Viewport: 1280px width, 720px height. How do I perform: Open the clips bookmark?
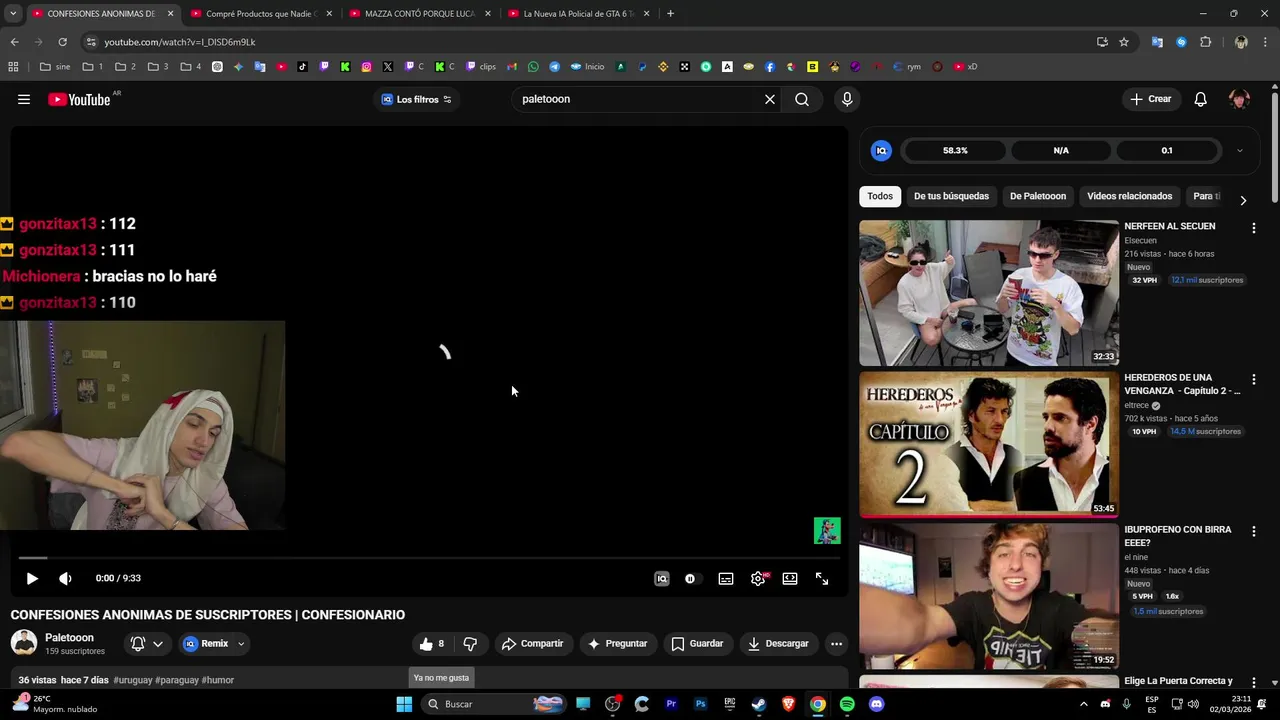(481, 67)
